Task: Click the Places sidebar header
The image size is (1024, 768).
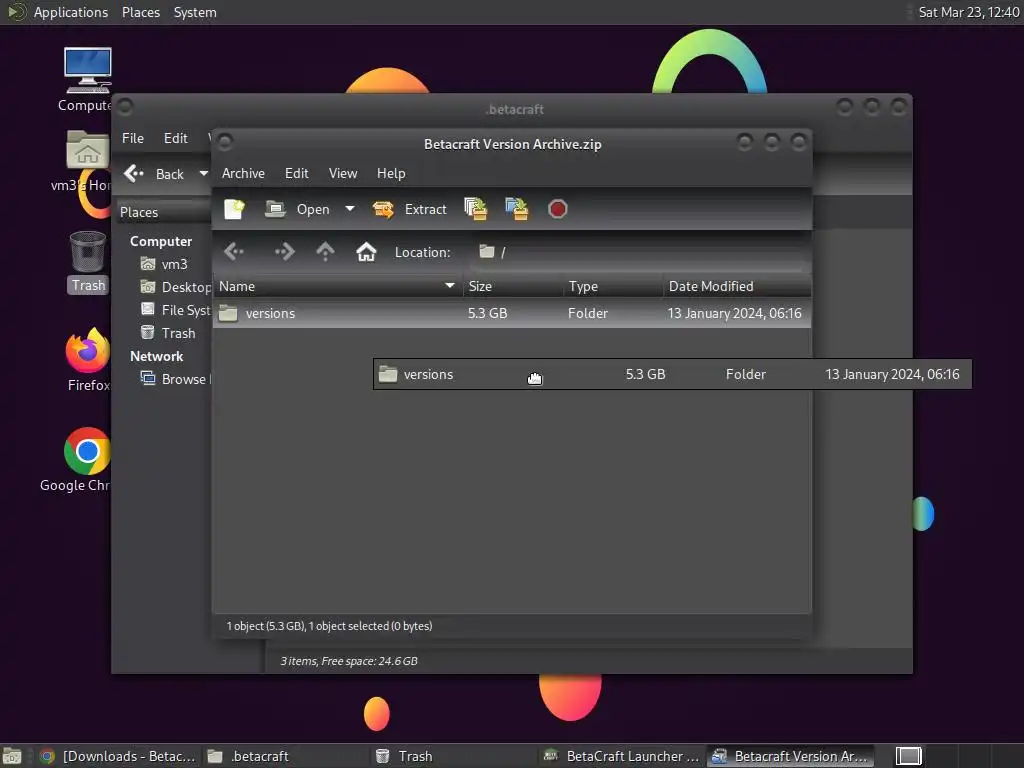Action: point(163,212)
